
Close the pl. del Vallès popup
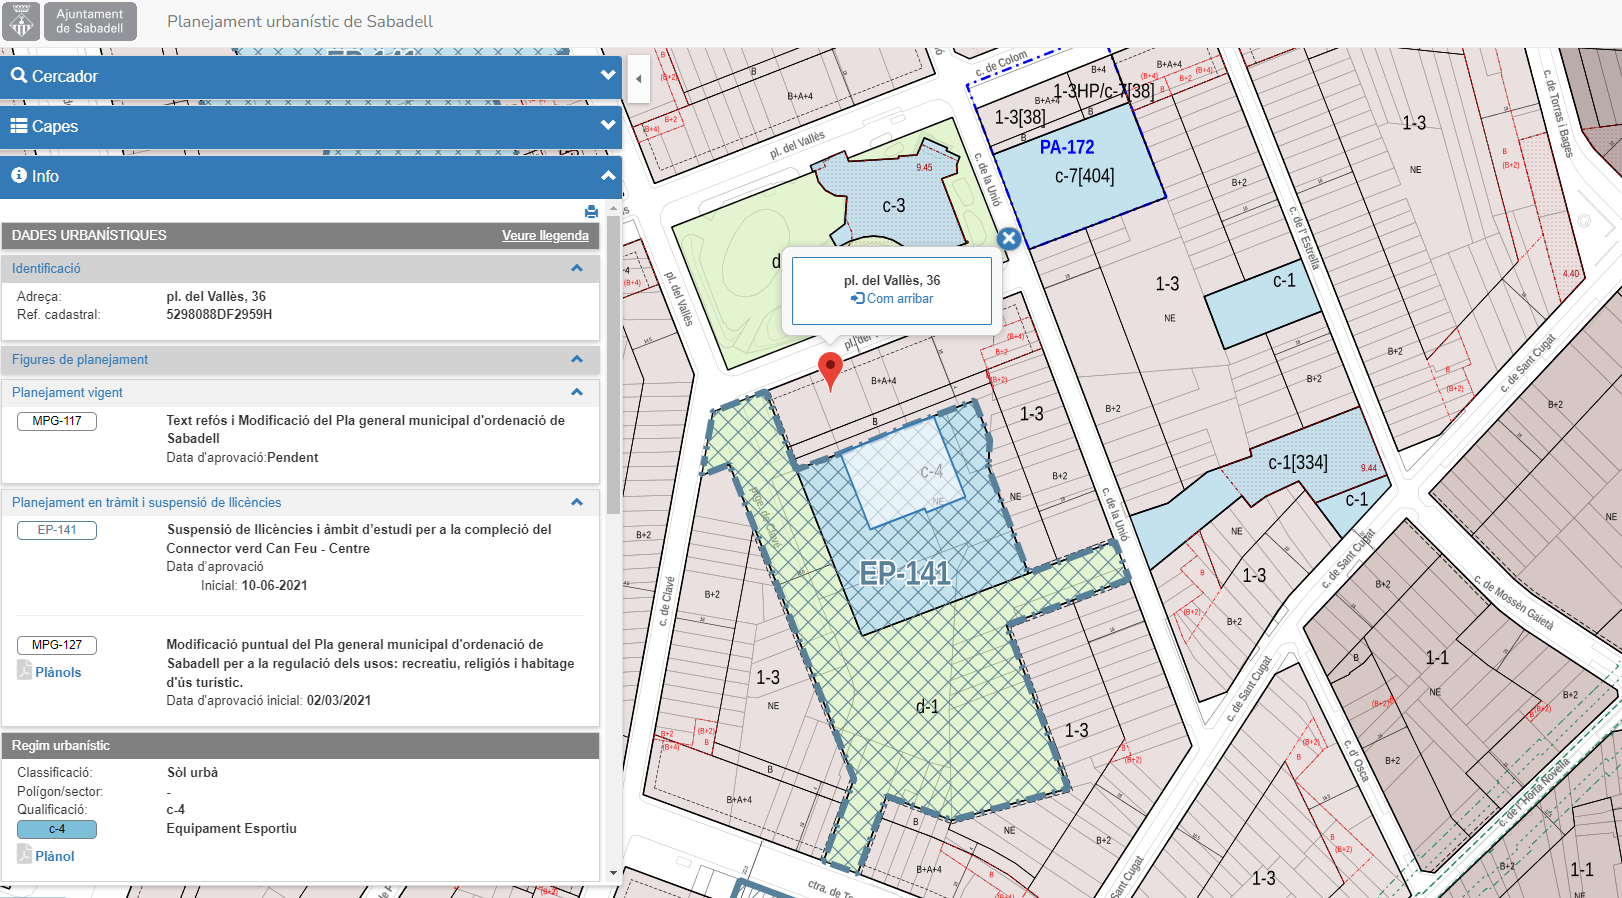1008,238
